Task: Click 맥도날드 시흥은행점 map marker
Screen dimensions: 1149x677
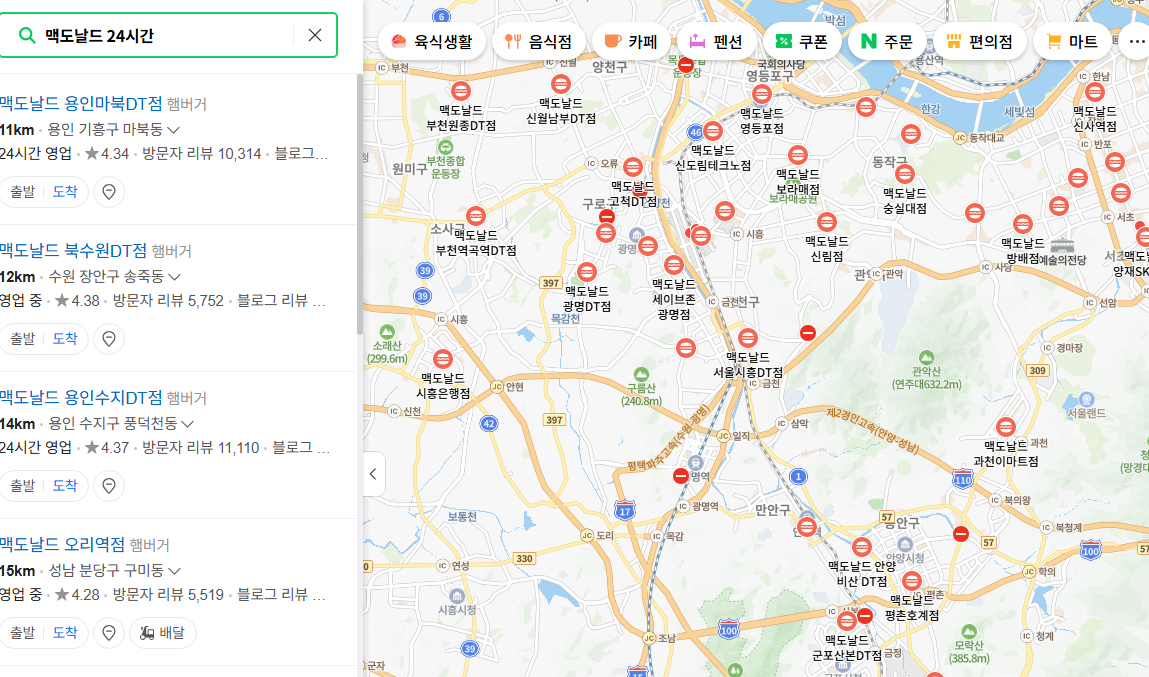Action: pyautogui.click(x=443, y=359)
